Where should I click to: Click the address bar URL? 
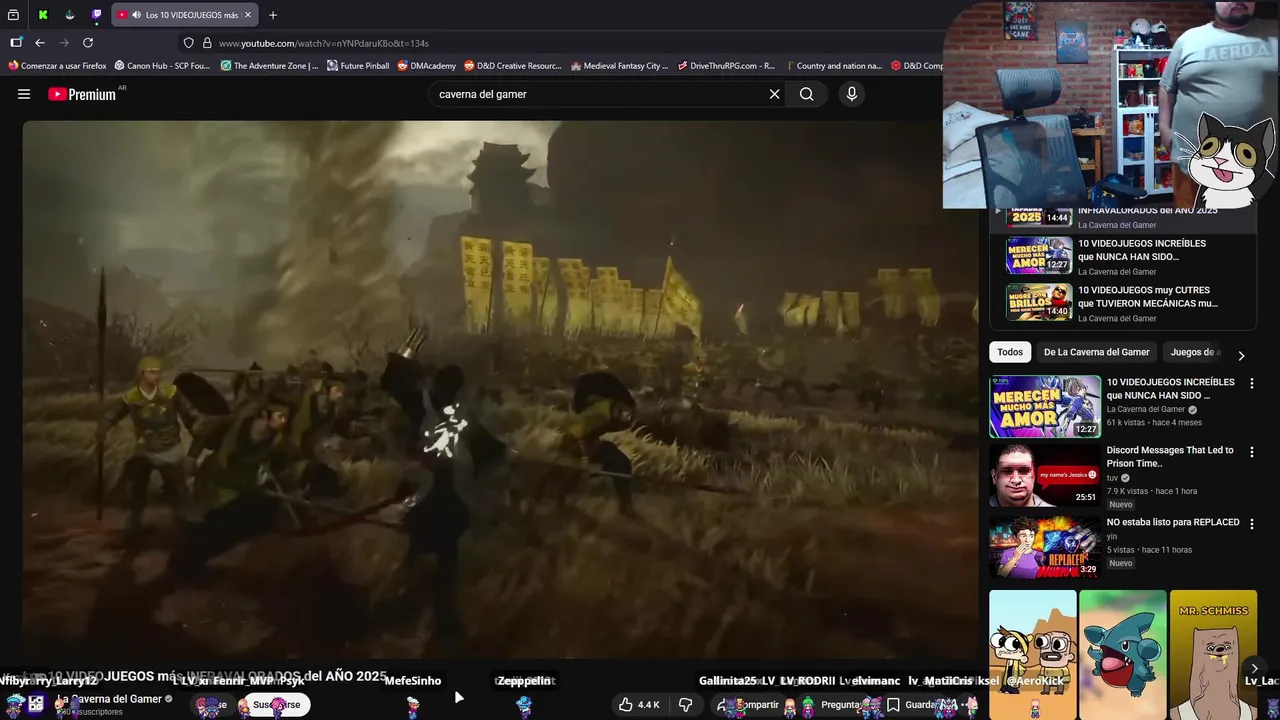324,43
